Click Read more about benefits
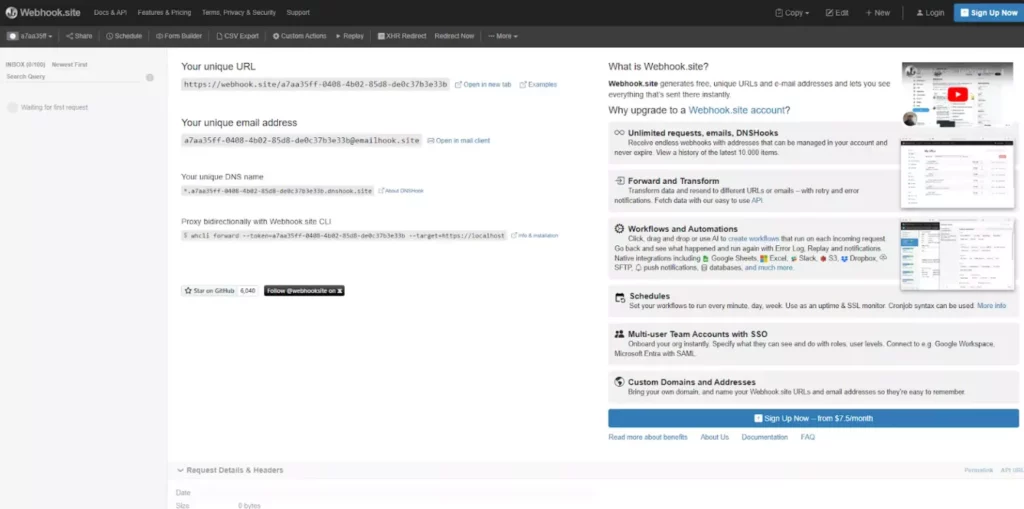This screenshot has width=1024, height=509. click(648, 437)
